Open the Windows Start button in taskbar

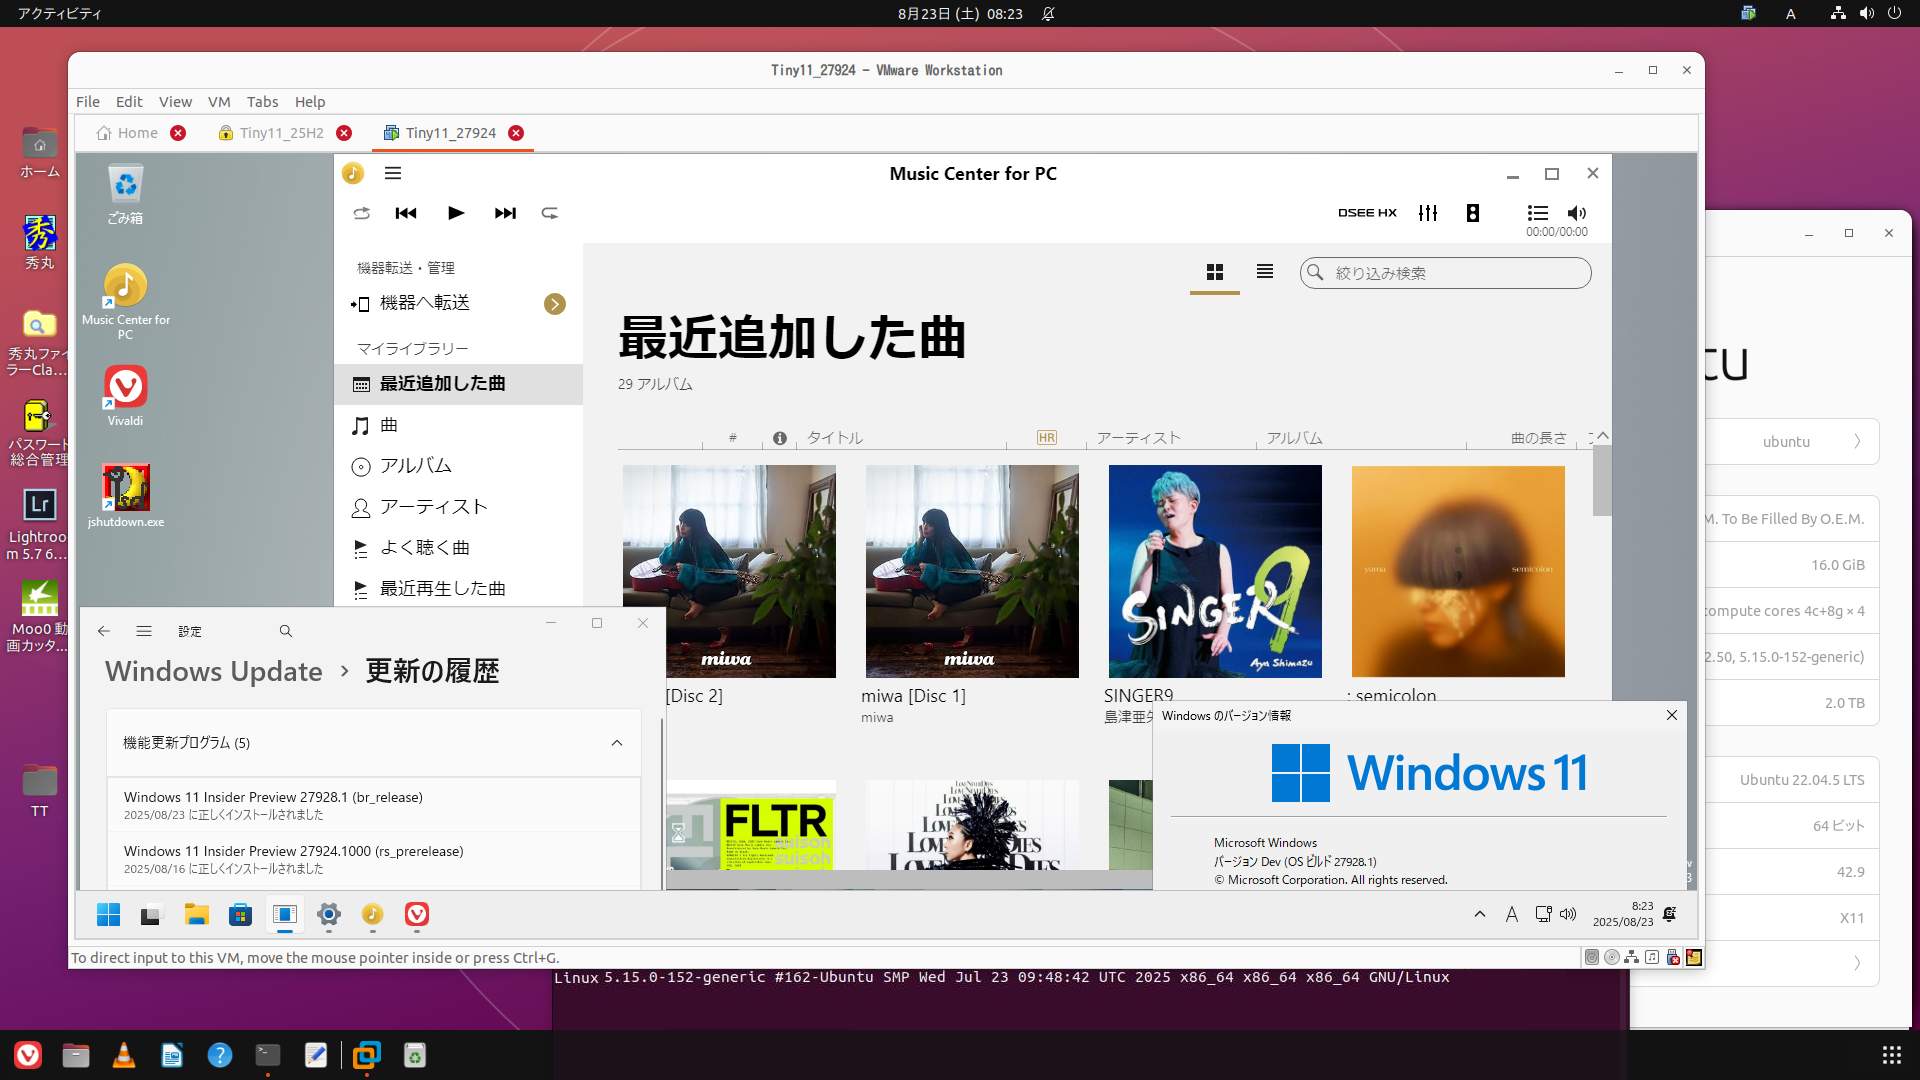108,914
